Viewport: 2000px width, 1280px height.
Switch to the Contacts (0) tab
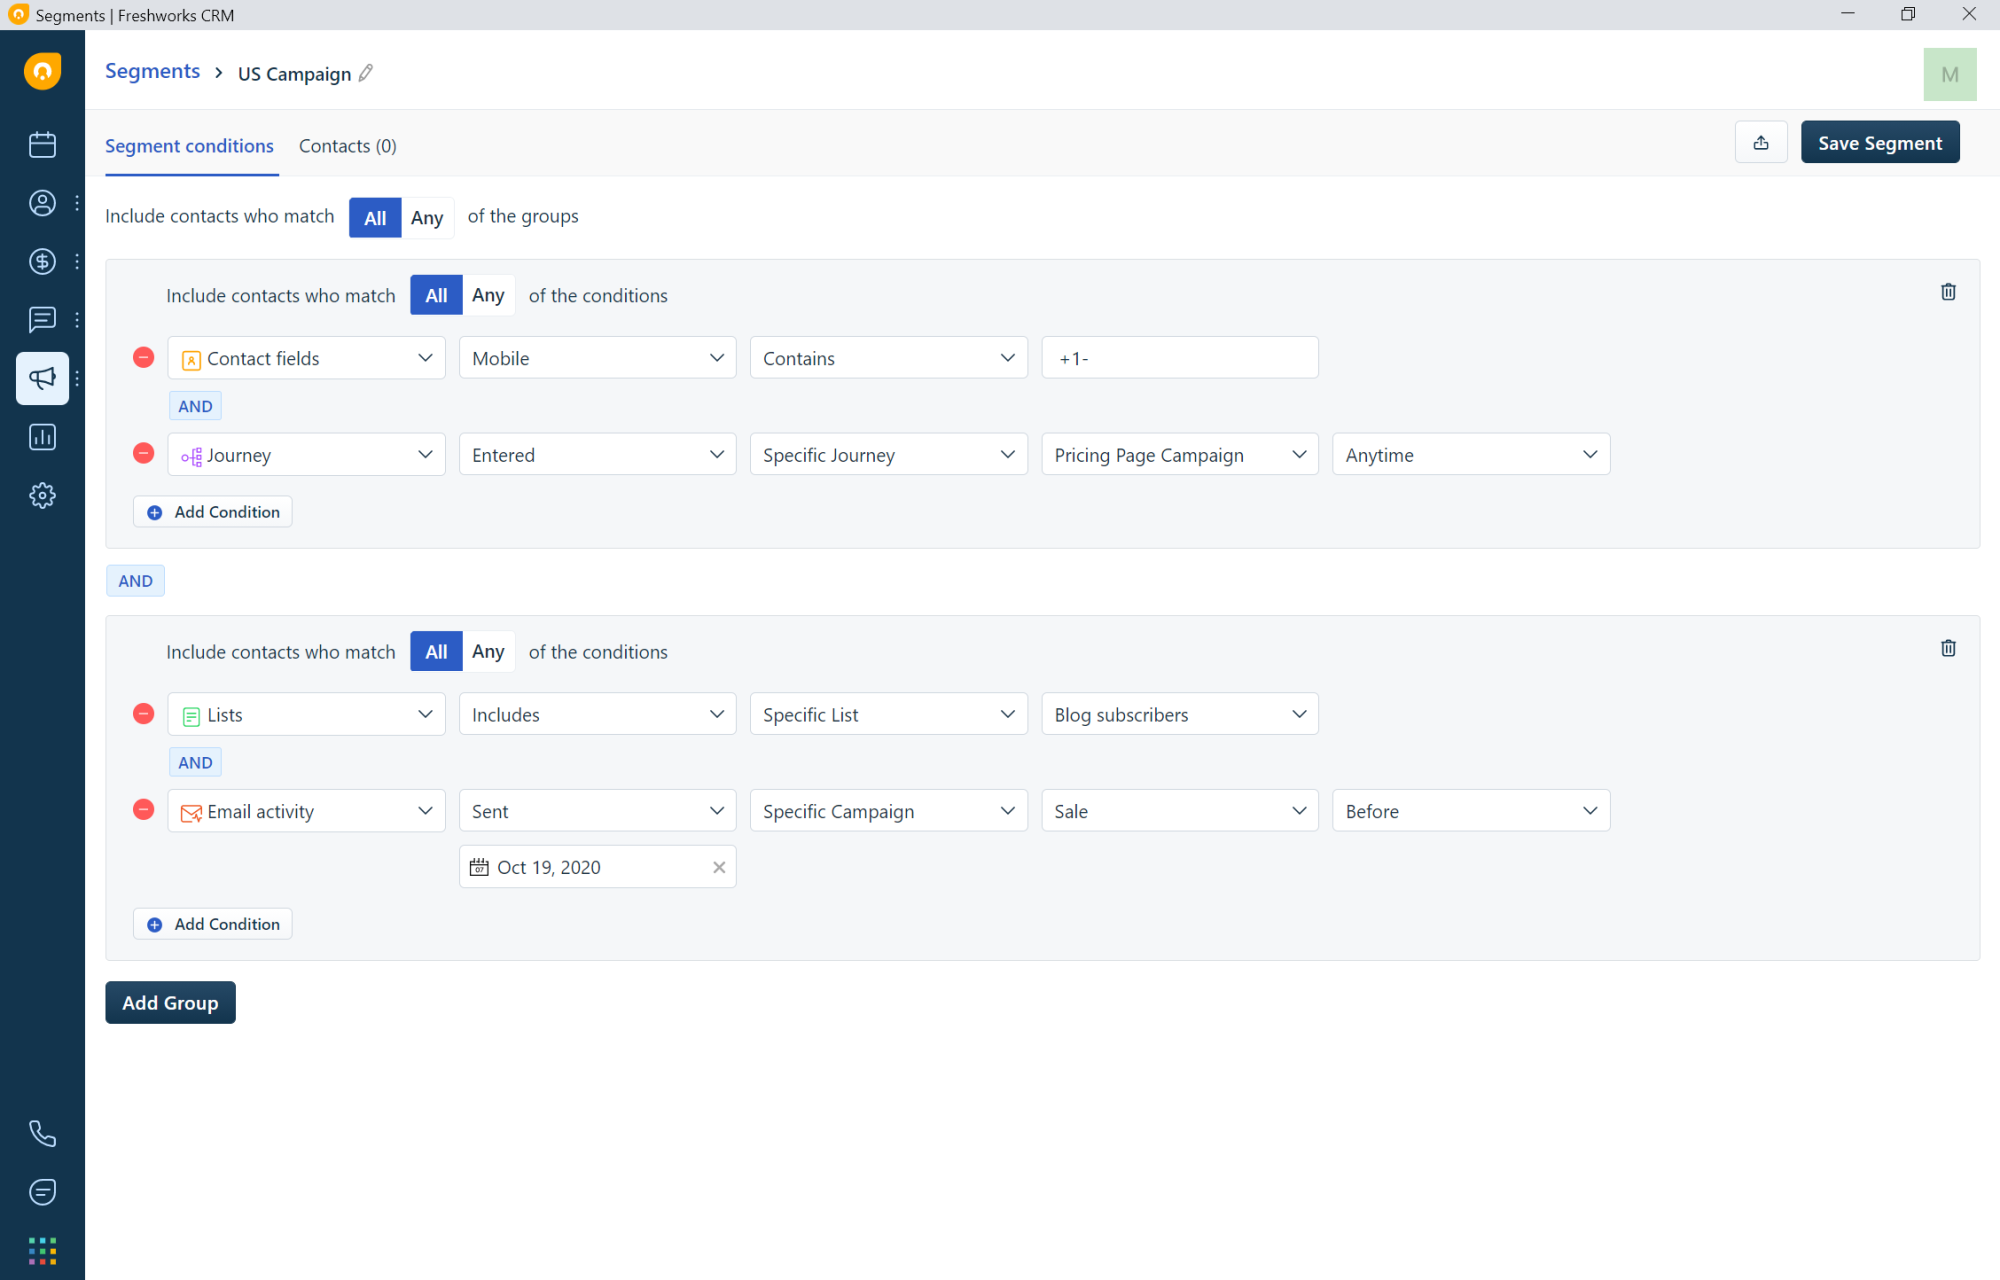pos(347,146)
